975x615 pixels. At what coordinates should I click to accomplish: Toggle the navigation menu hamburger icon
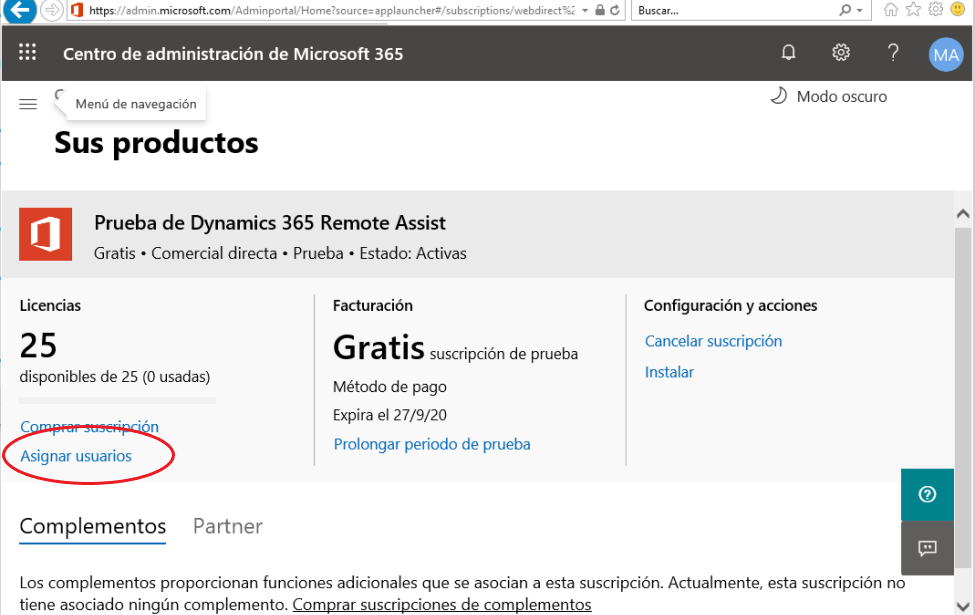tap(28, 104)
